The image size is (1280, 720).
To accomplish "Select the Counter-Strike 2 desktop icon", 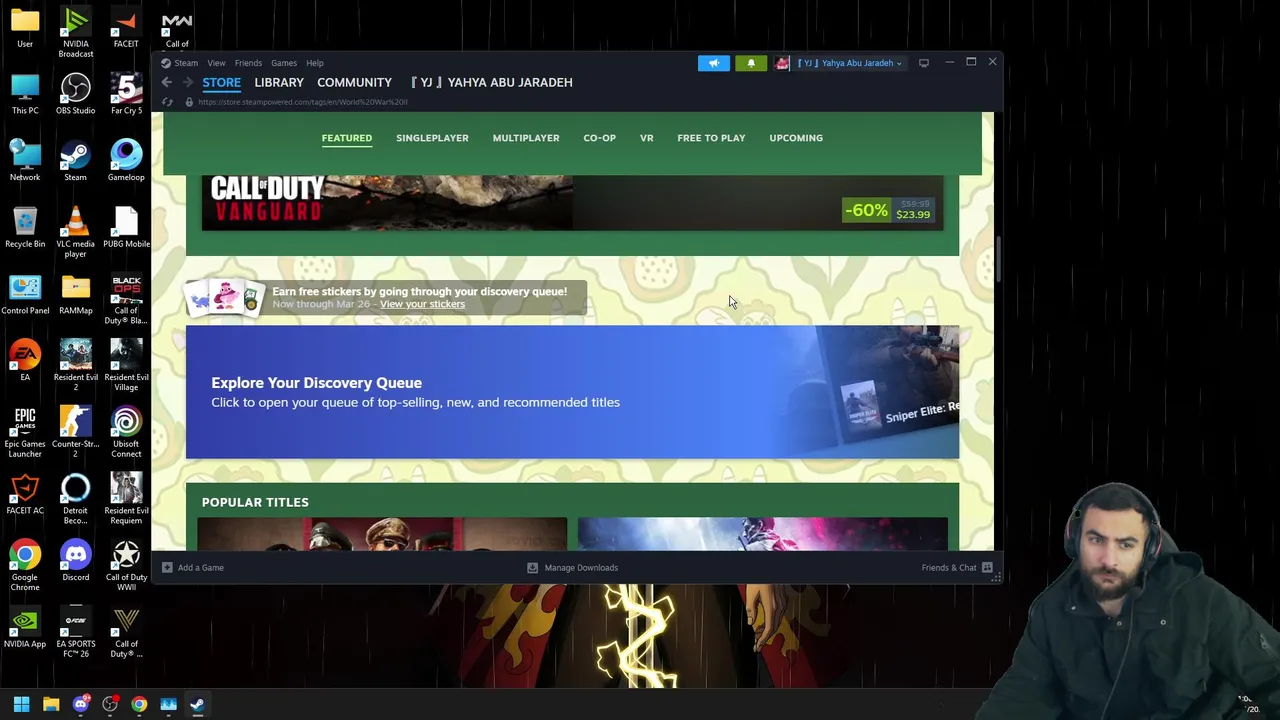I will [75, 433].
